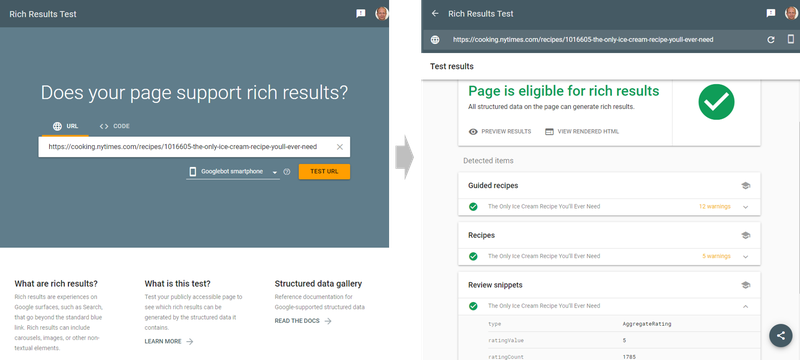The width and height of the screenshot is (800, 360).
Task: Click the Test results header label
Action: pos(452,66)
